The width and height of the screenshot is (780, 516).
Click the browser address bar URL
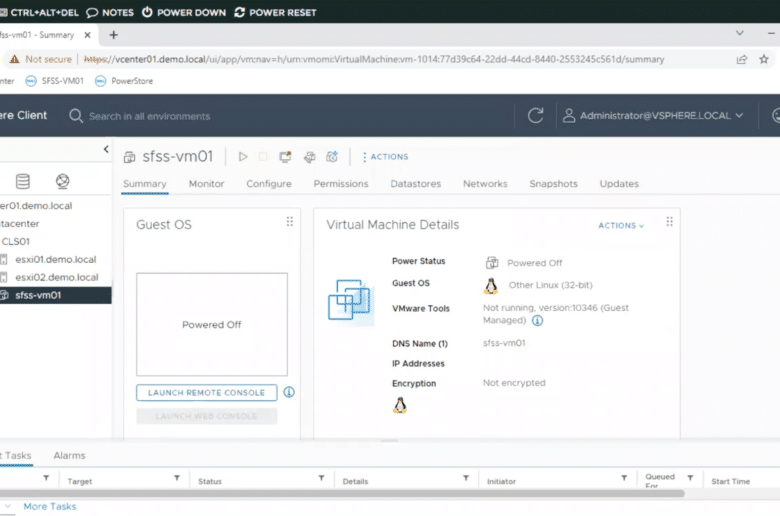tap(374, 59)
